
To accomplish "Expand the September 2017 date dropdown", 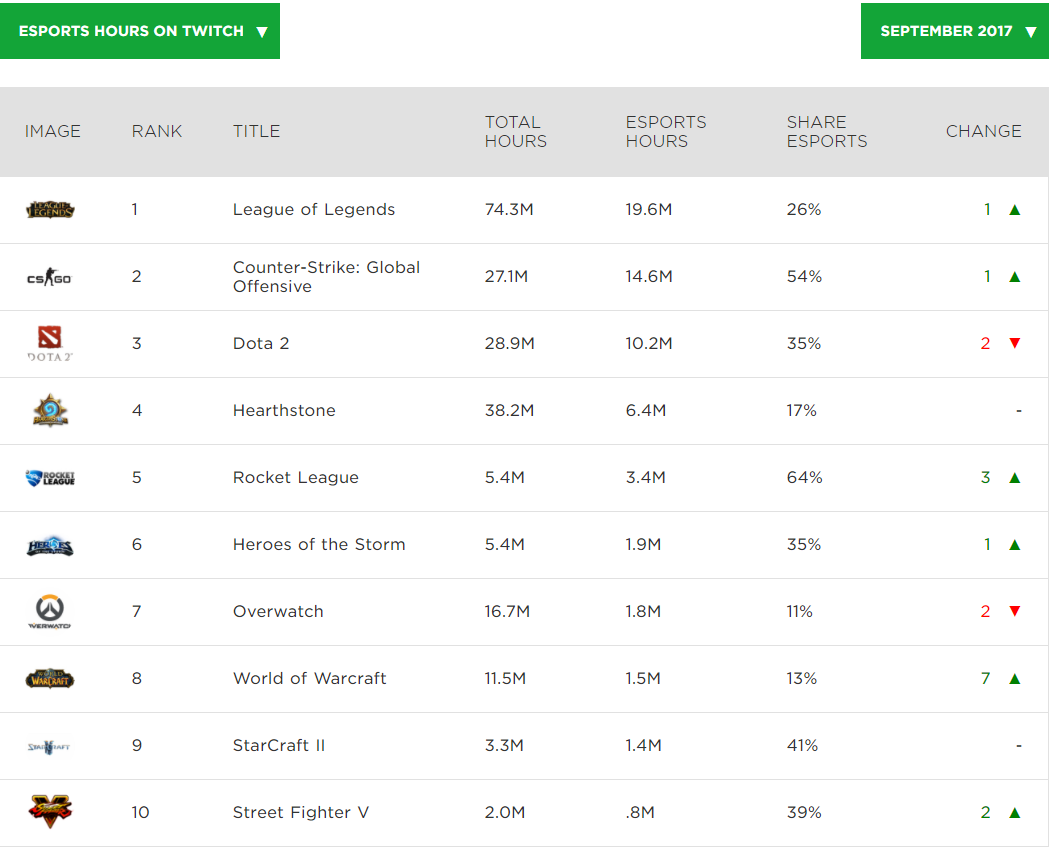I will pos(954,31).
